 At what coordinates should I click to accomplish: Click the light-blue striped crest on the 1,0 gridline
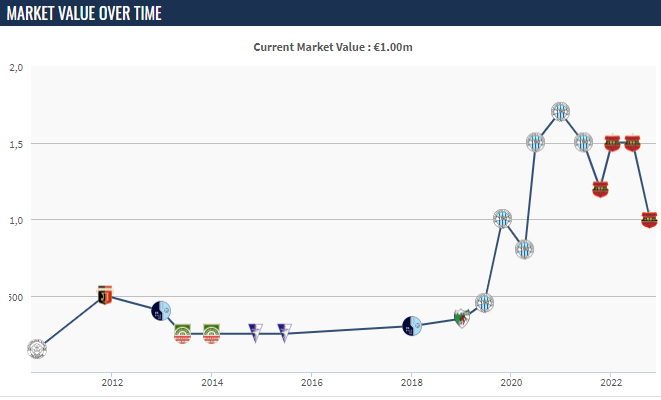pos(503,219)
